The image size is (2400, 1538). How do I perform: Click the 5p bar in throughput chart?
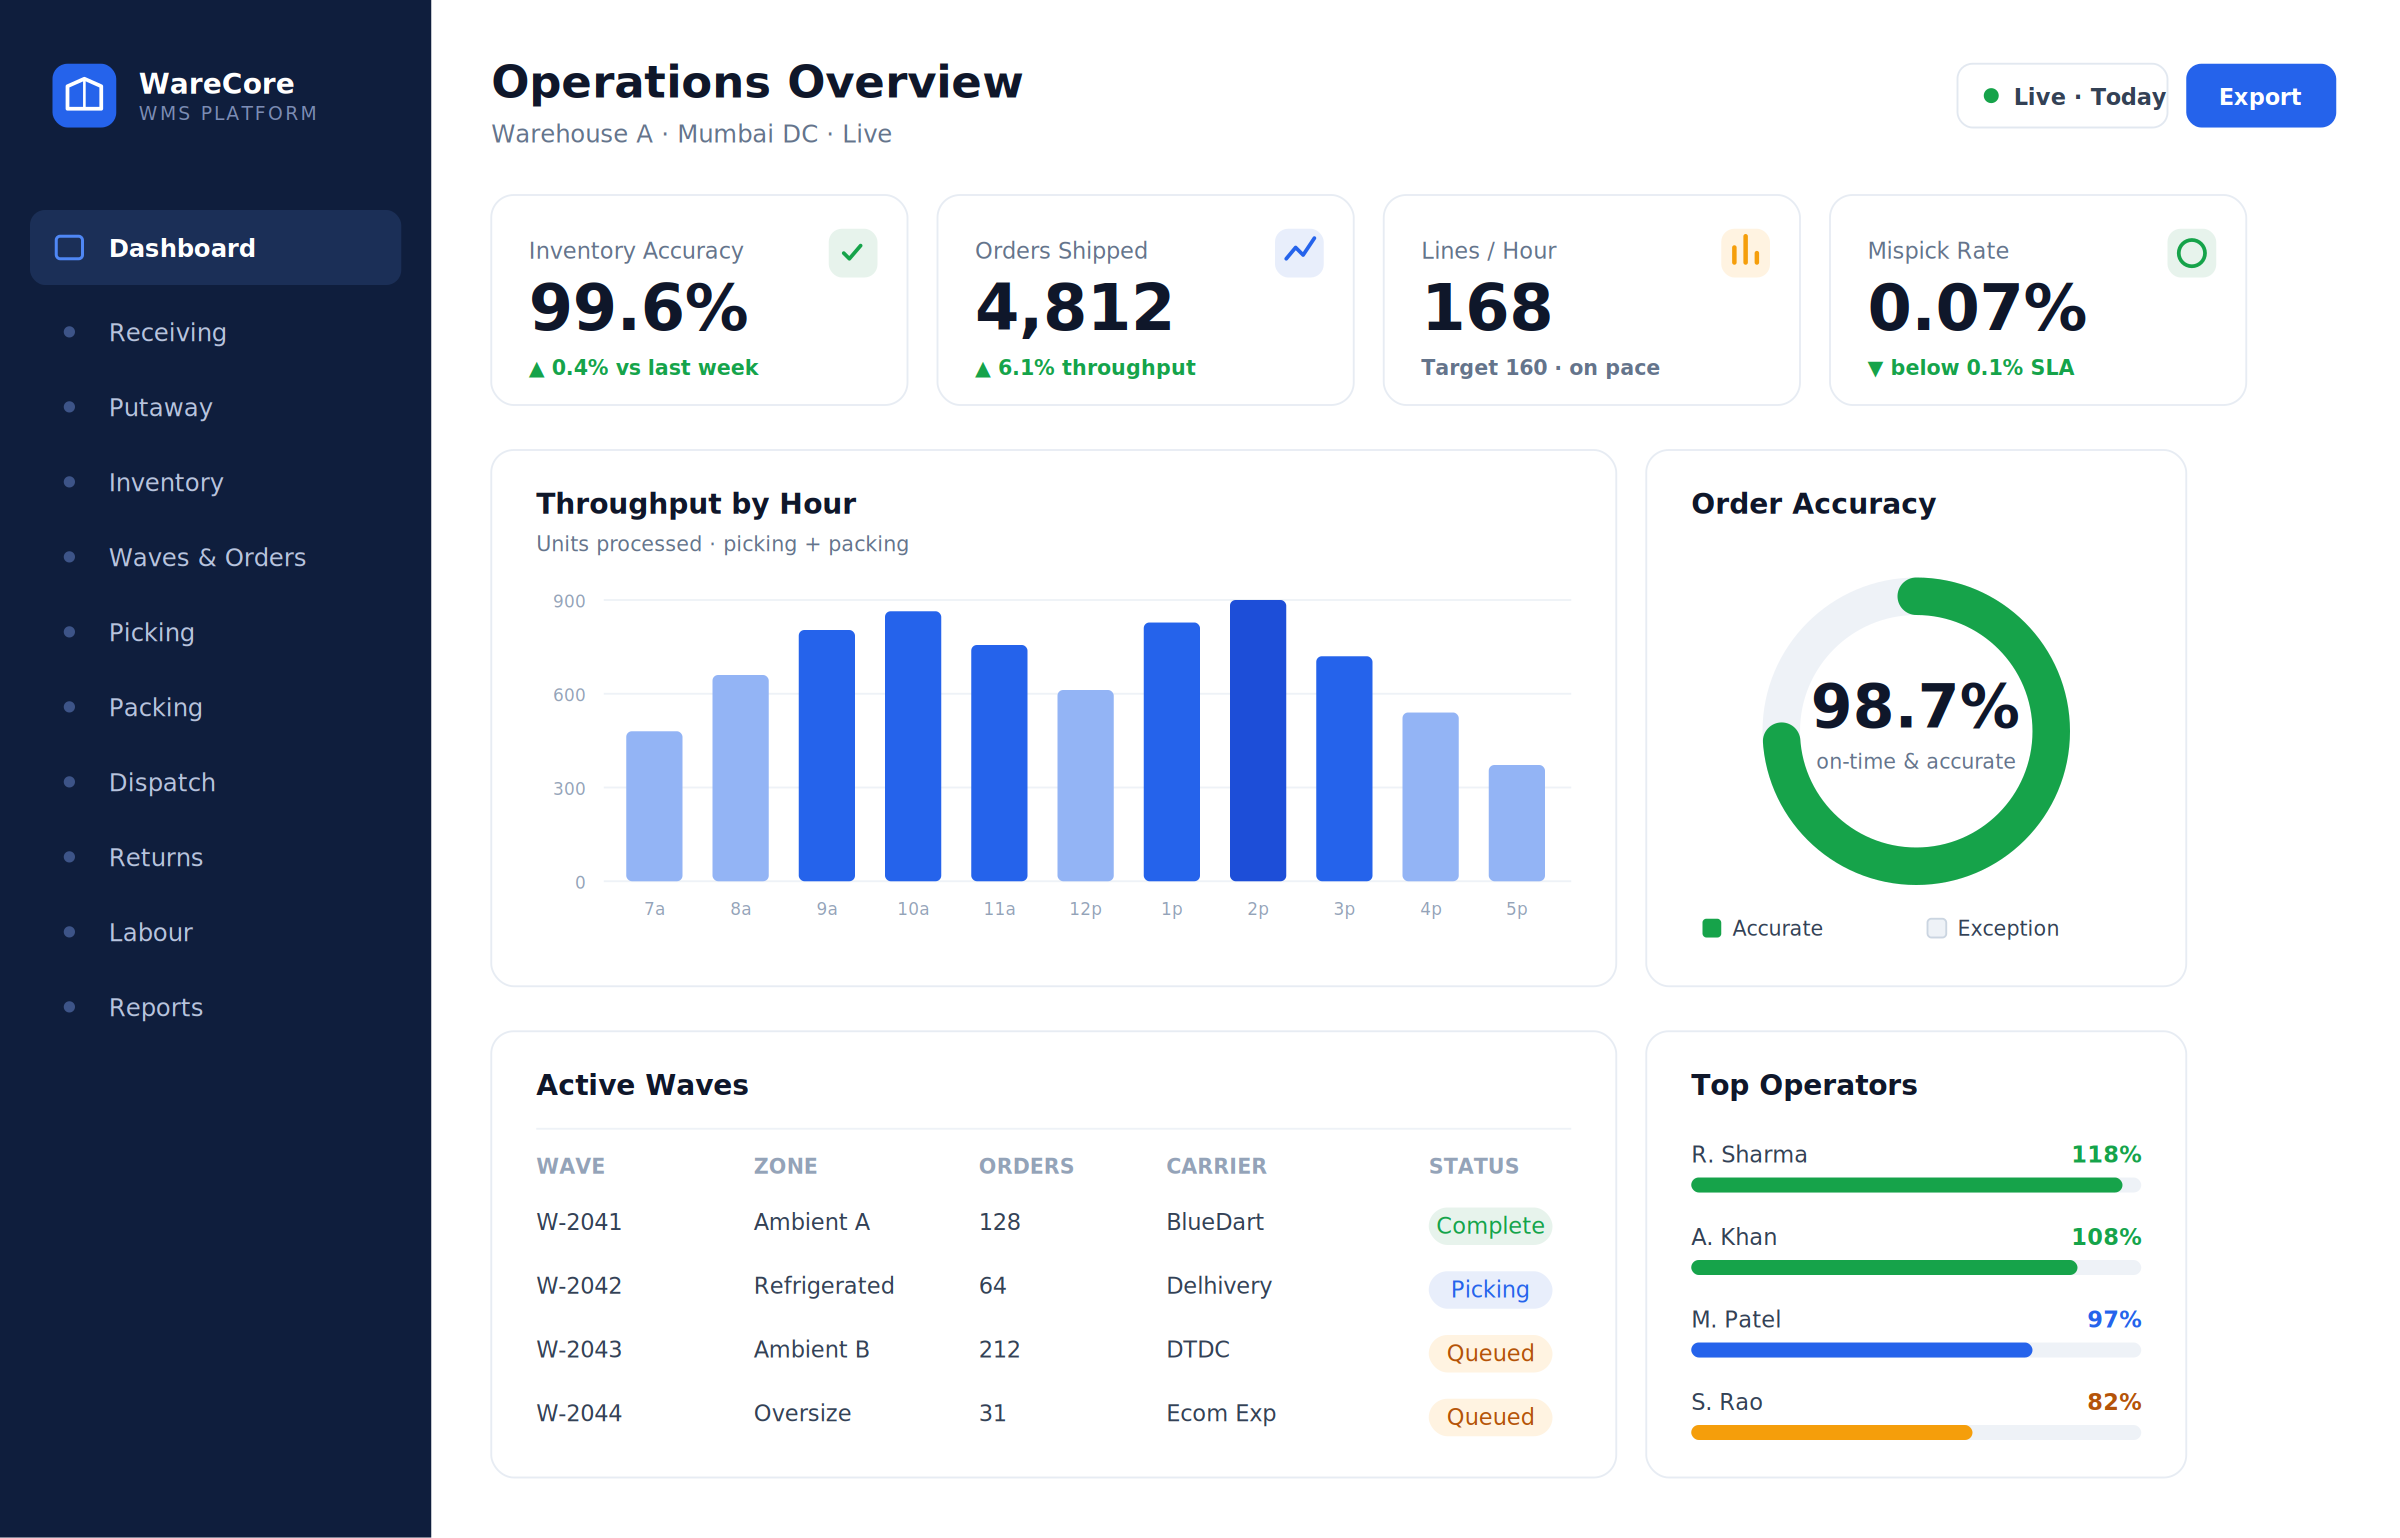[x=1517, y=823]
